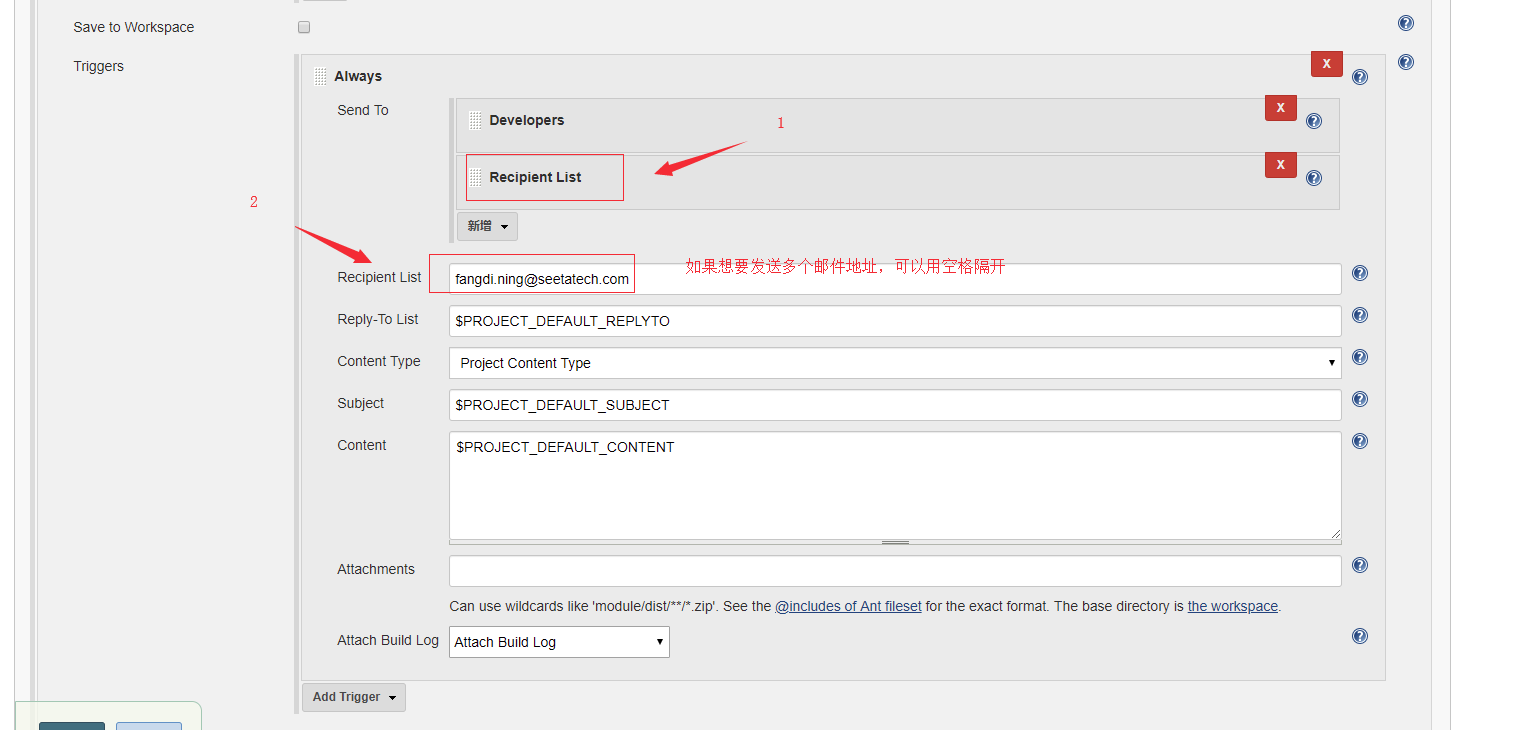Grab the drag handle of Developers entry
The width and height of the screenshot is (1517, 730).
[475, 120]
